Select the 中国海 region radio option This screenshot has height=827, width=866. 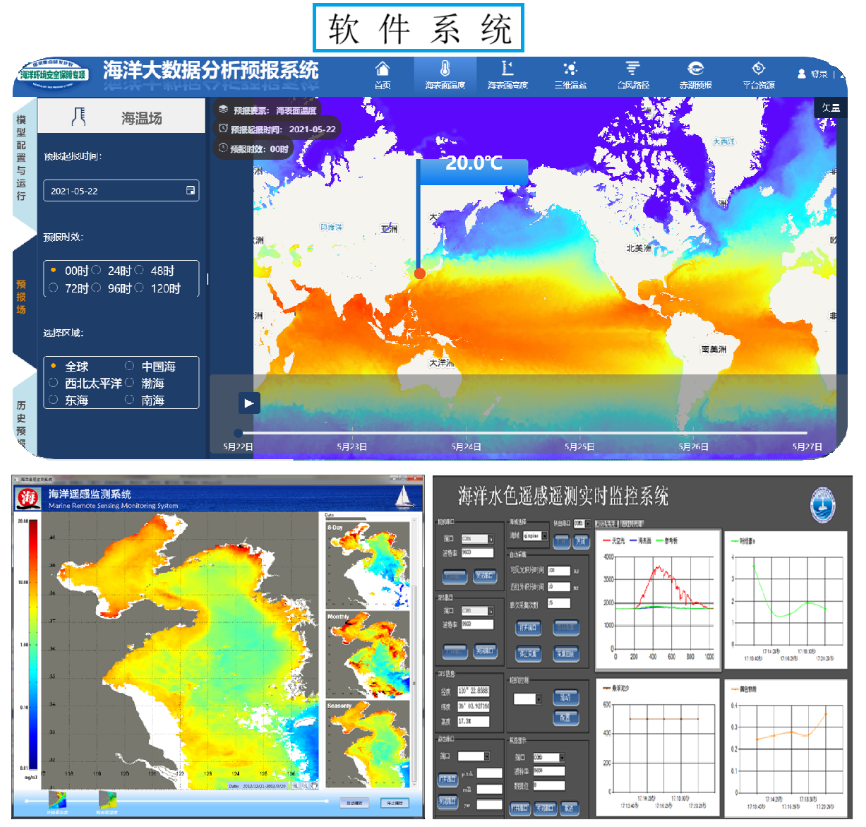130,366
